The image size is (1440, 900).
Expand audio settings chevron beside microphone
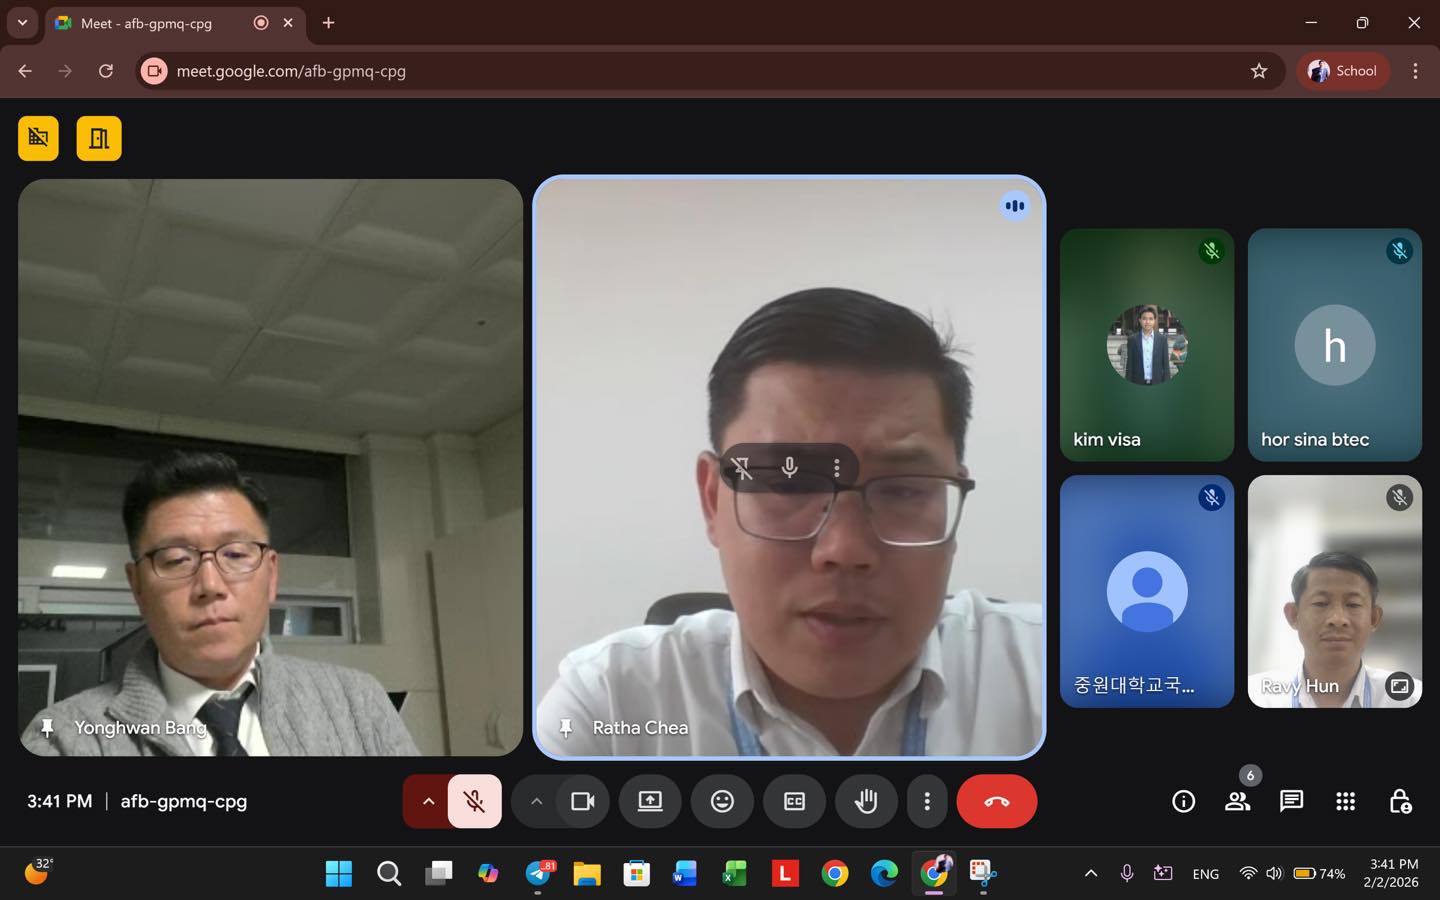coord(428,801)
